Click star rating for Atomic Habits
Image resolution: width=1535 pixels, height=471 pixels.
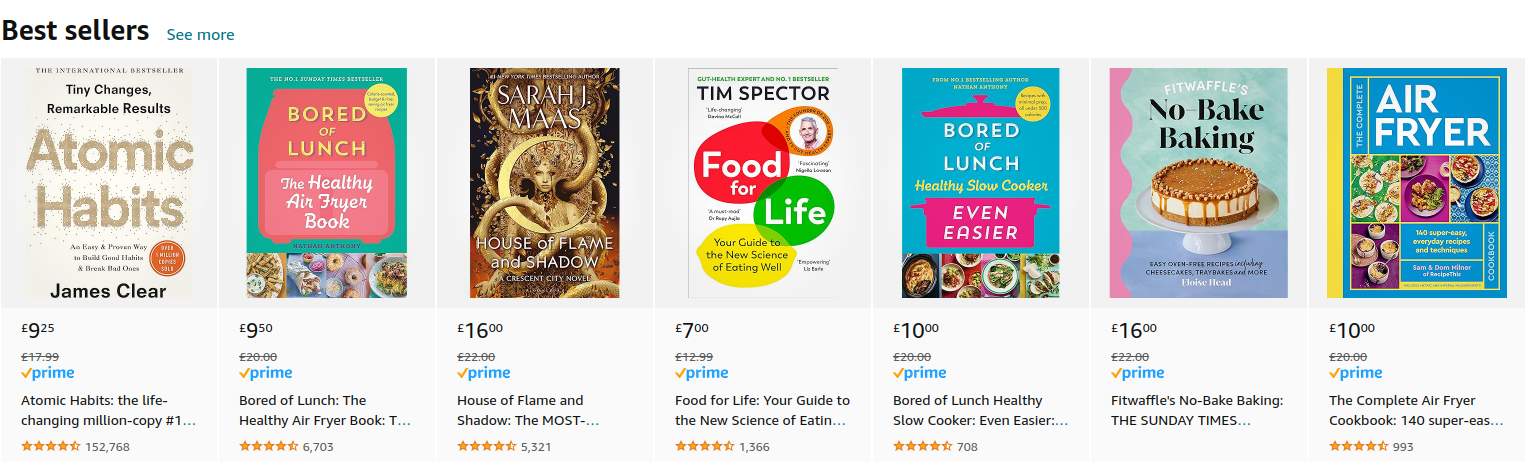click(51, 446)
